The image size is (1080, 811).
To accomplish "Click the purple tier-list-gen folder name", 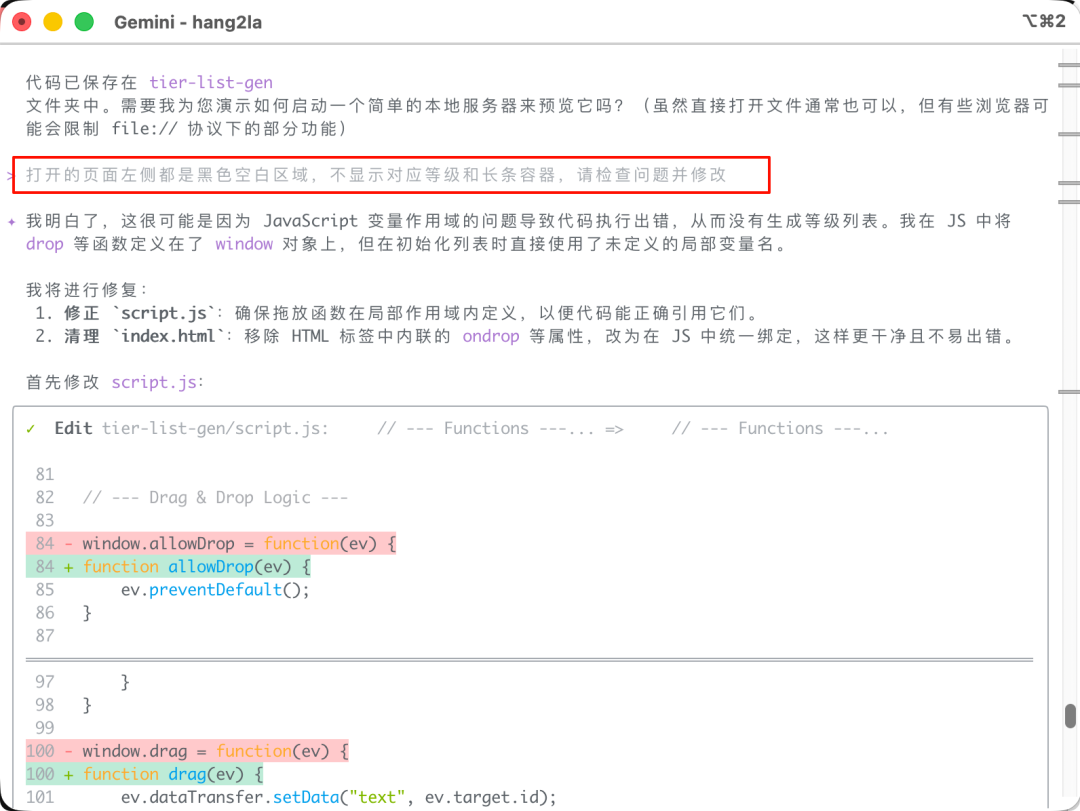I will (211, 83).
